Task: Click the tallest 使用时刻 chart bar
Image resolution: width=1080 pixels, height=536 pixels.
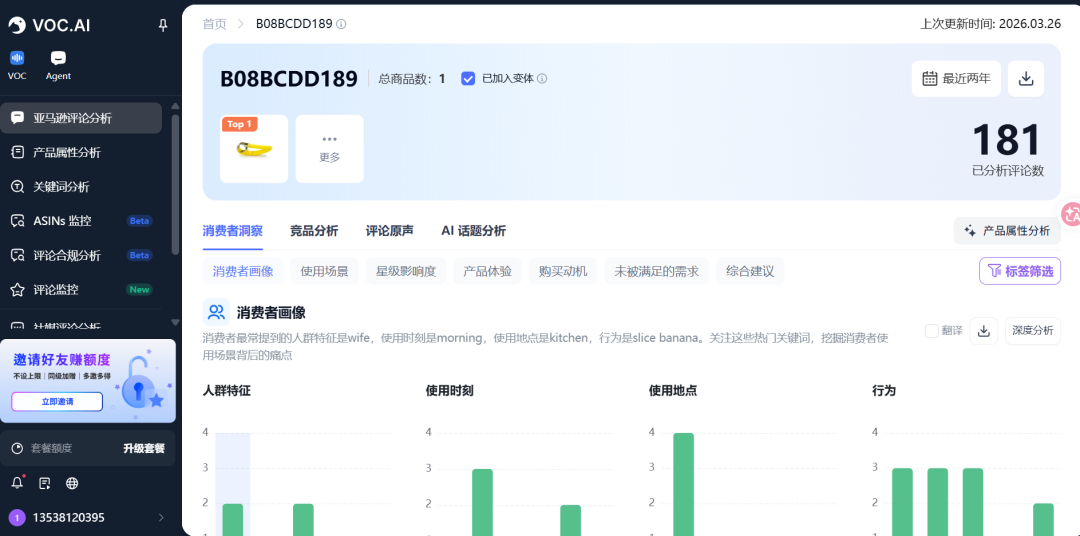Action: point(482,502)
